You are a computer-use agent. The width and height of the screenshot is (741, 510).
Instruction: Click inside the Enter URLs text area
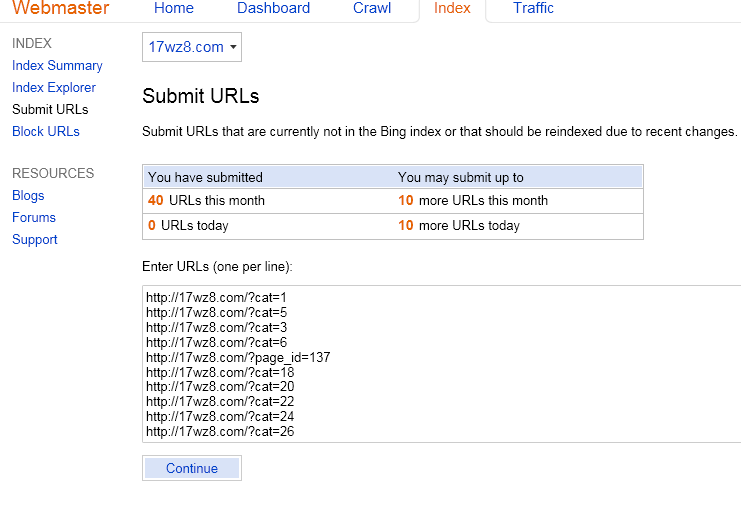click(441, 364)
